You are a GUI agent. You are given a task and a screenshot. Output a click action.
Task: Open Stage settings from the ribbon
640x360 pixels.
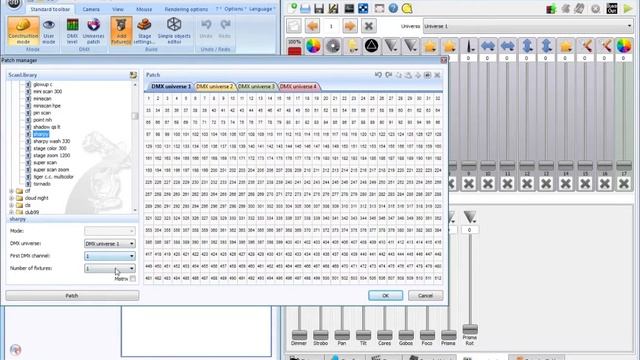[x=144, y=31]
